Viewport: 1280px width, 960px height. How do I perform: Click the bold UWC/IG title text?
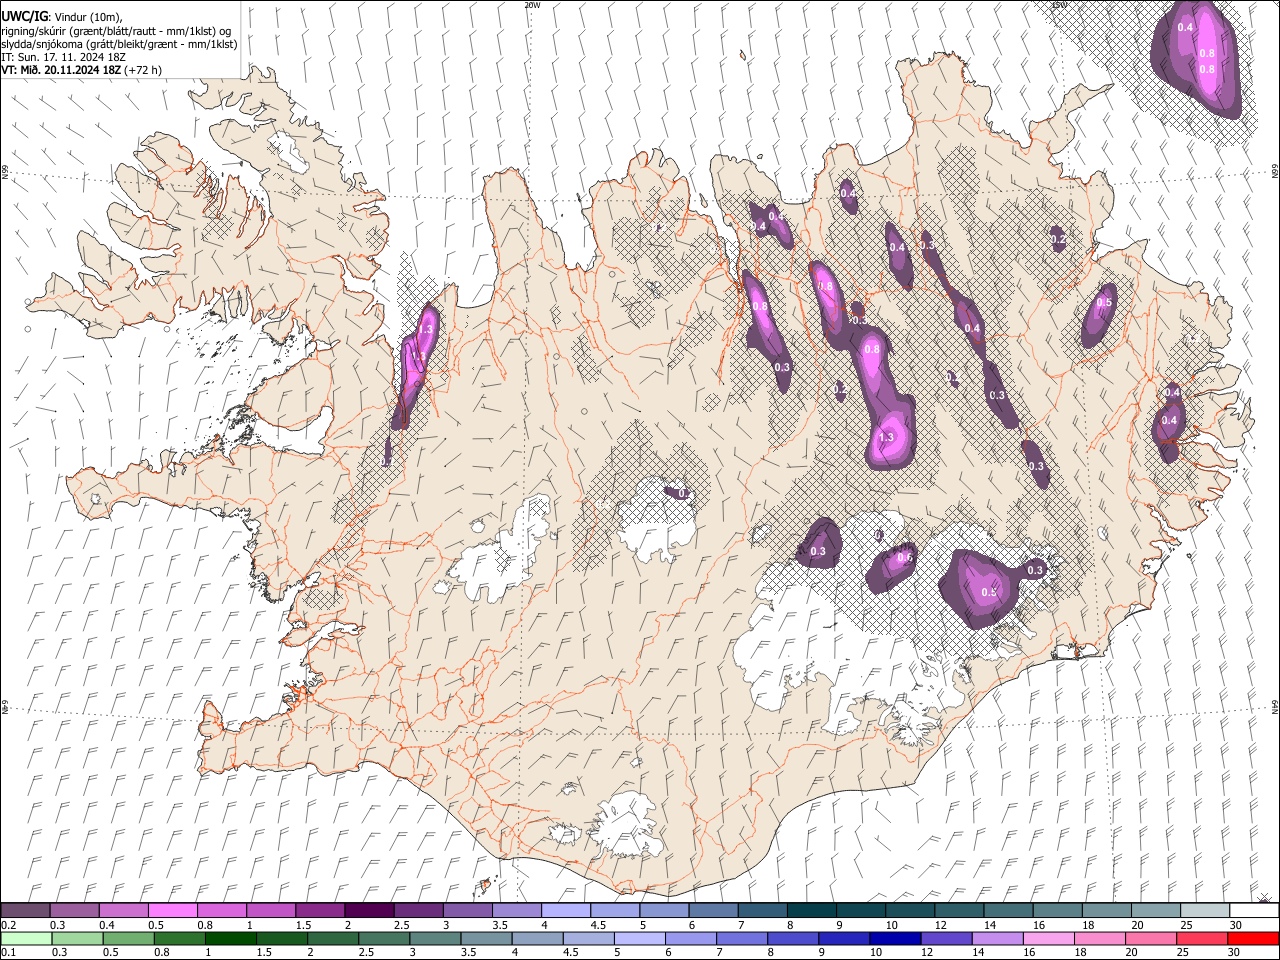[x=24, y=16]
